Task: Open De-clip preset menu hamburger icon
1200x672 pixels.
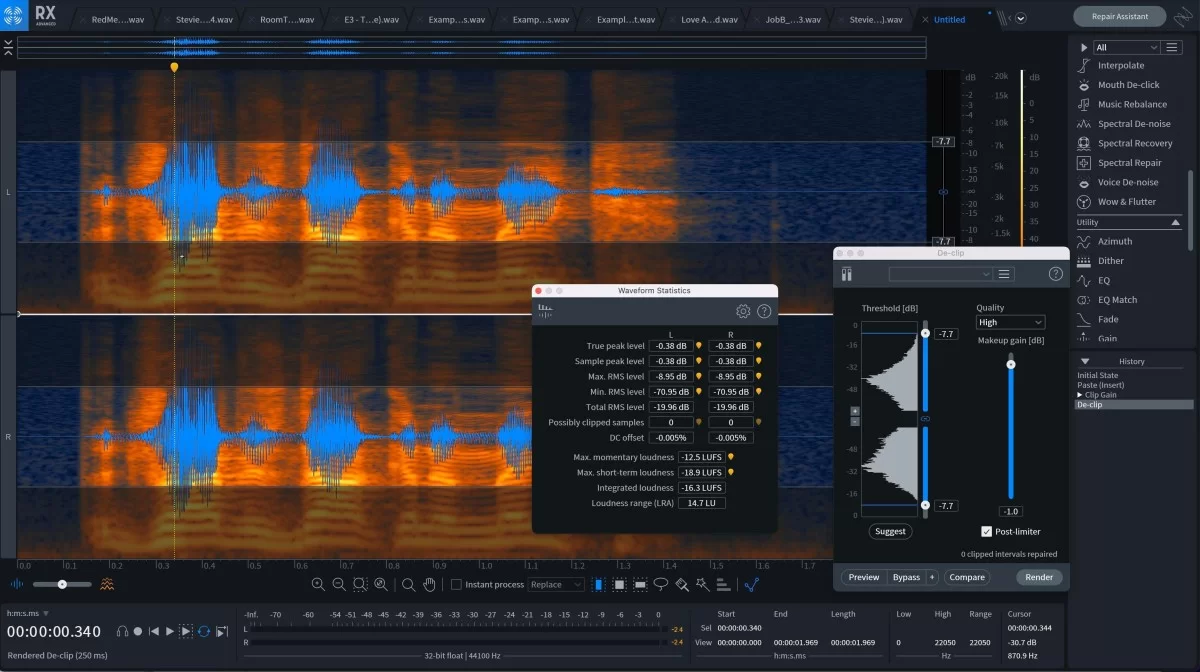Action: pyautogui.click(x=1005, y=274)
